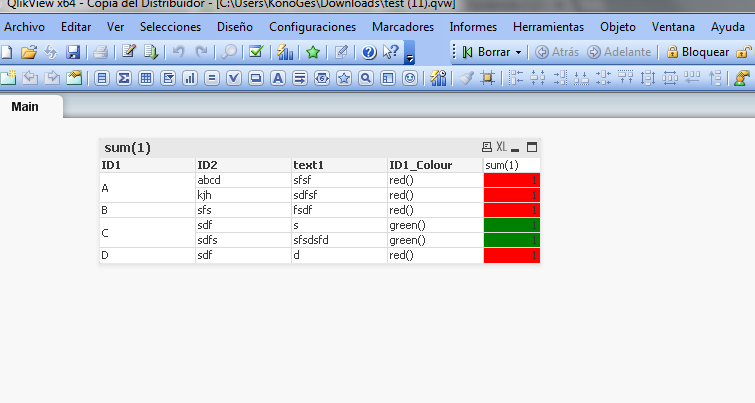Screen dimensions: 755x403
Task: Create a Multi Box object
Action: [x=168, y=78]
